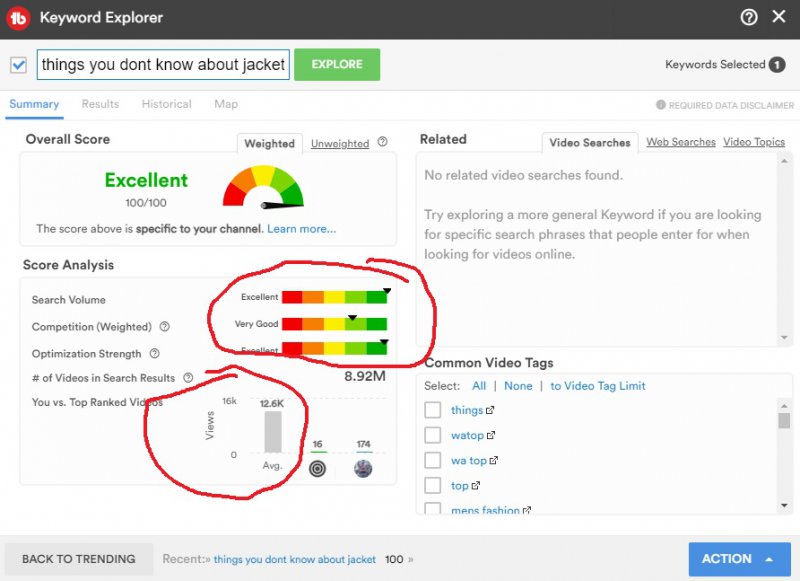Click the target icon below the views chart
Screen dimensions: 800x581
pos(317,468)
